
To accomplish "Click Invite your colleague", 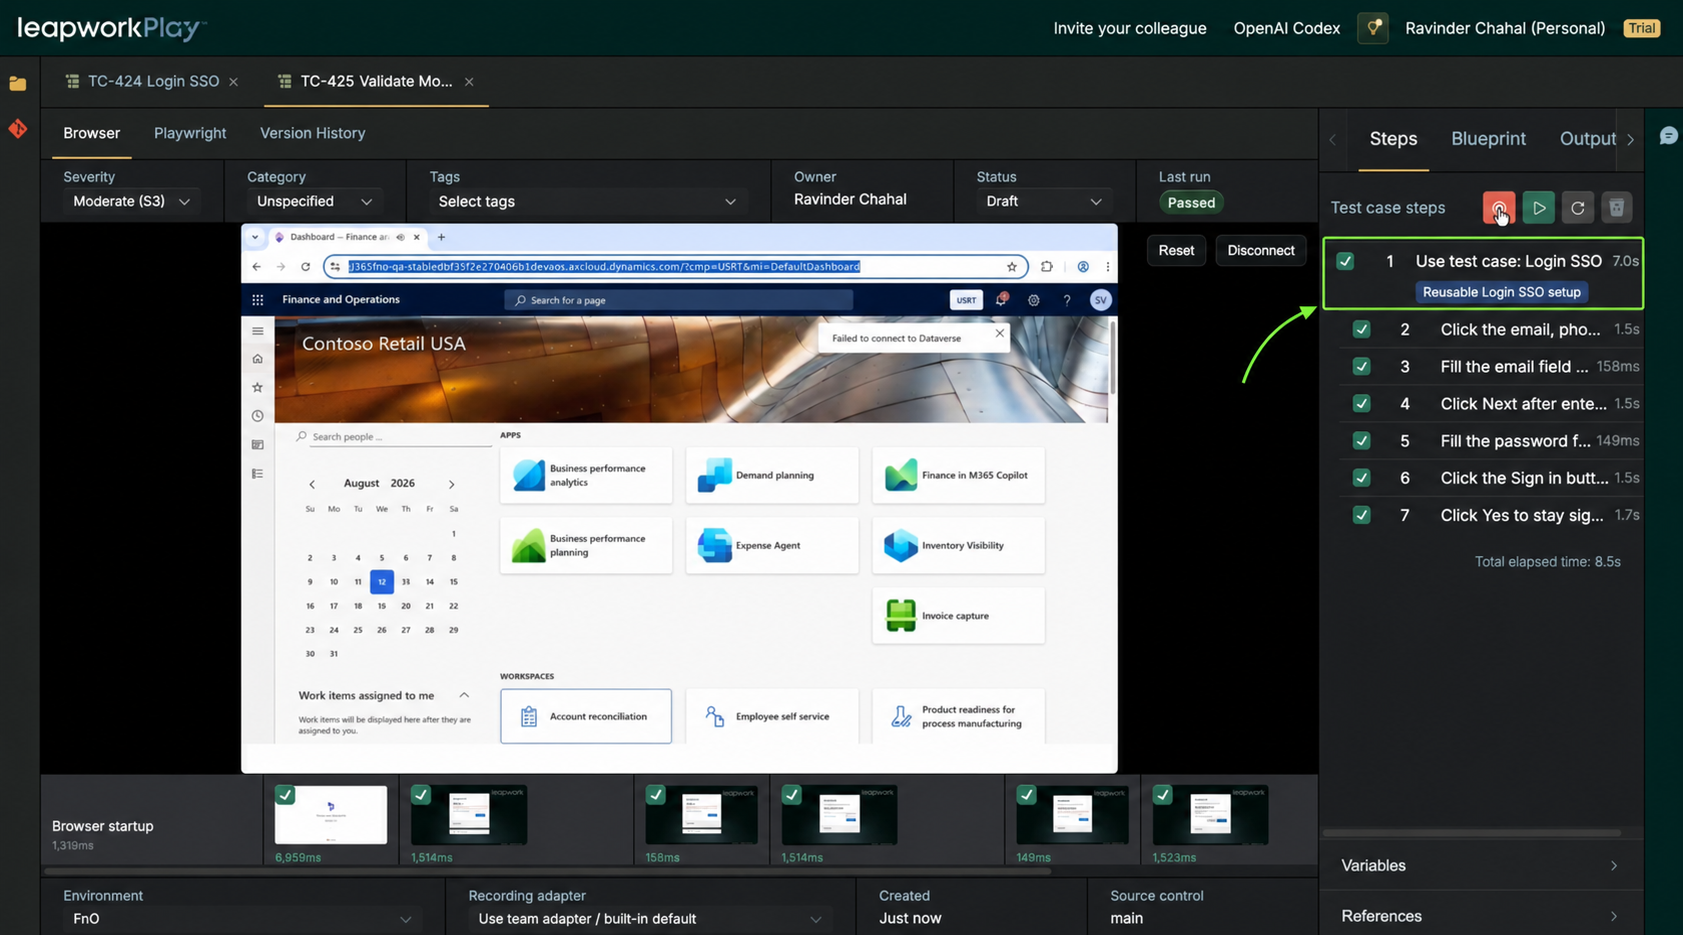I will click(1130, 28).
